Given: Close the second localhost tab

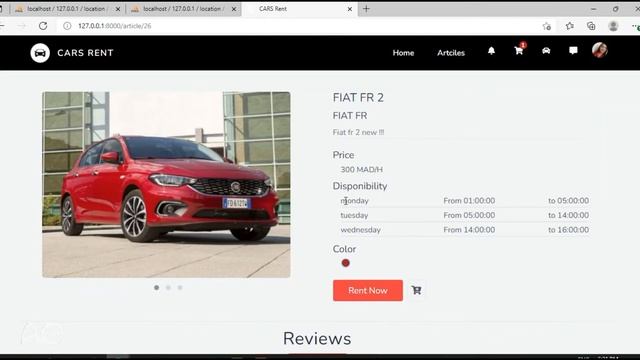Looking at the screenshot, I should [234, 9].
